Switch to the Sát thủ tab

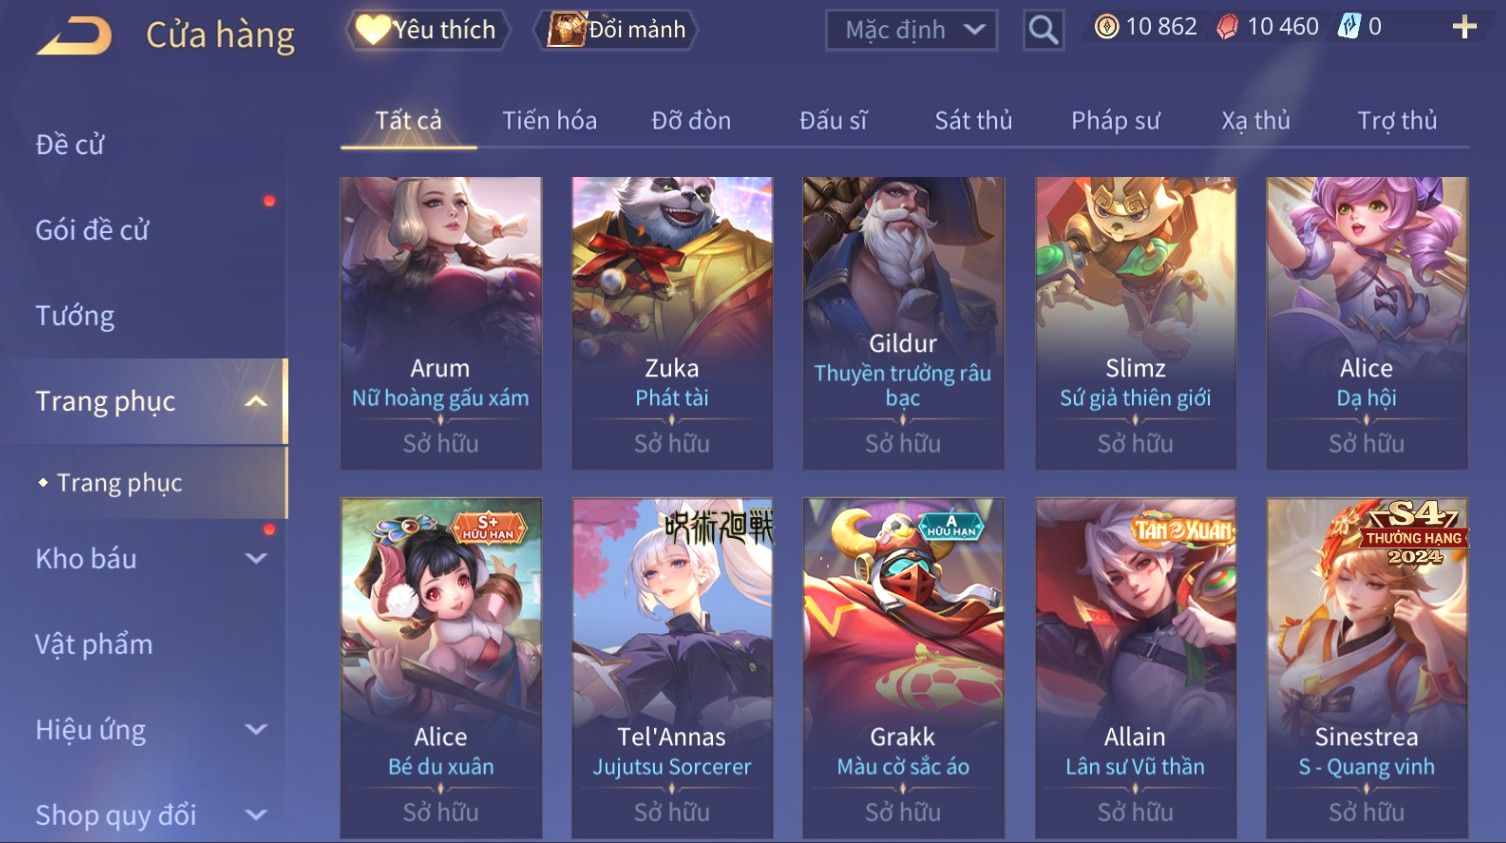tap(973, 121)
